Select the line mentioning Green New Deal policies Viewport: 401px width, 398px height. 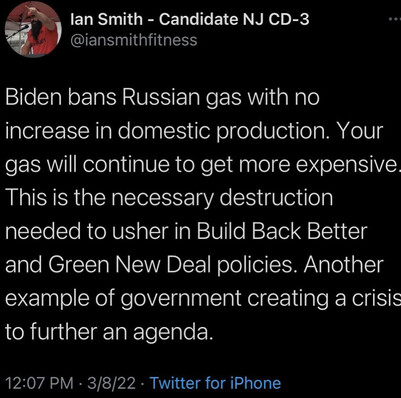pyautogui.click(x=194, y=265)
